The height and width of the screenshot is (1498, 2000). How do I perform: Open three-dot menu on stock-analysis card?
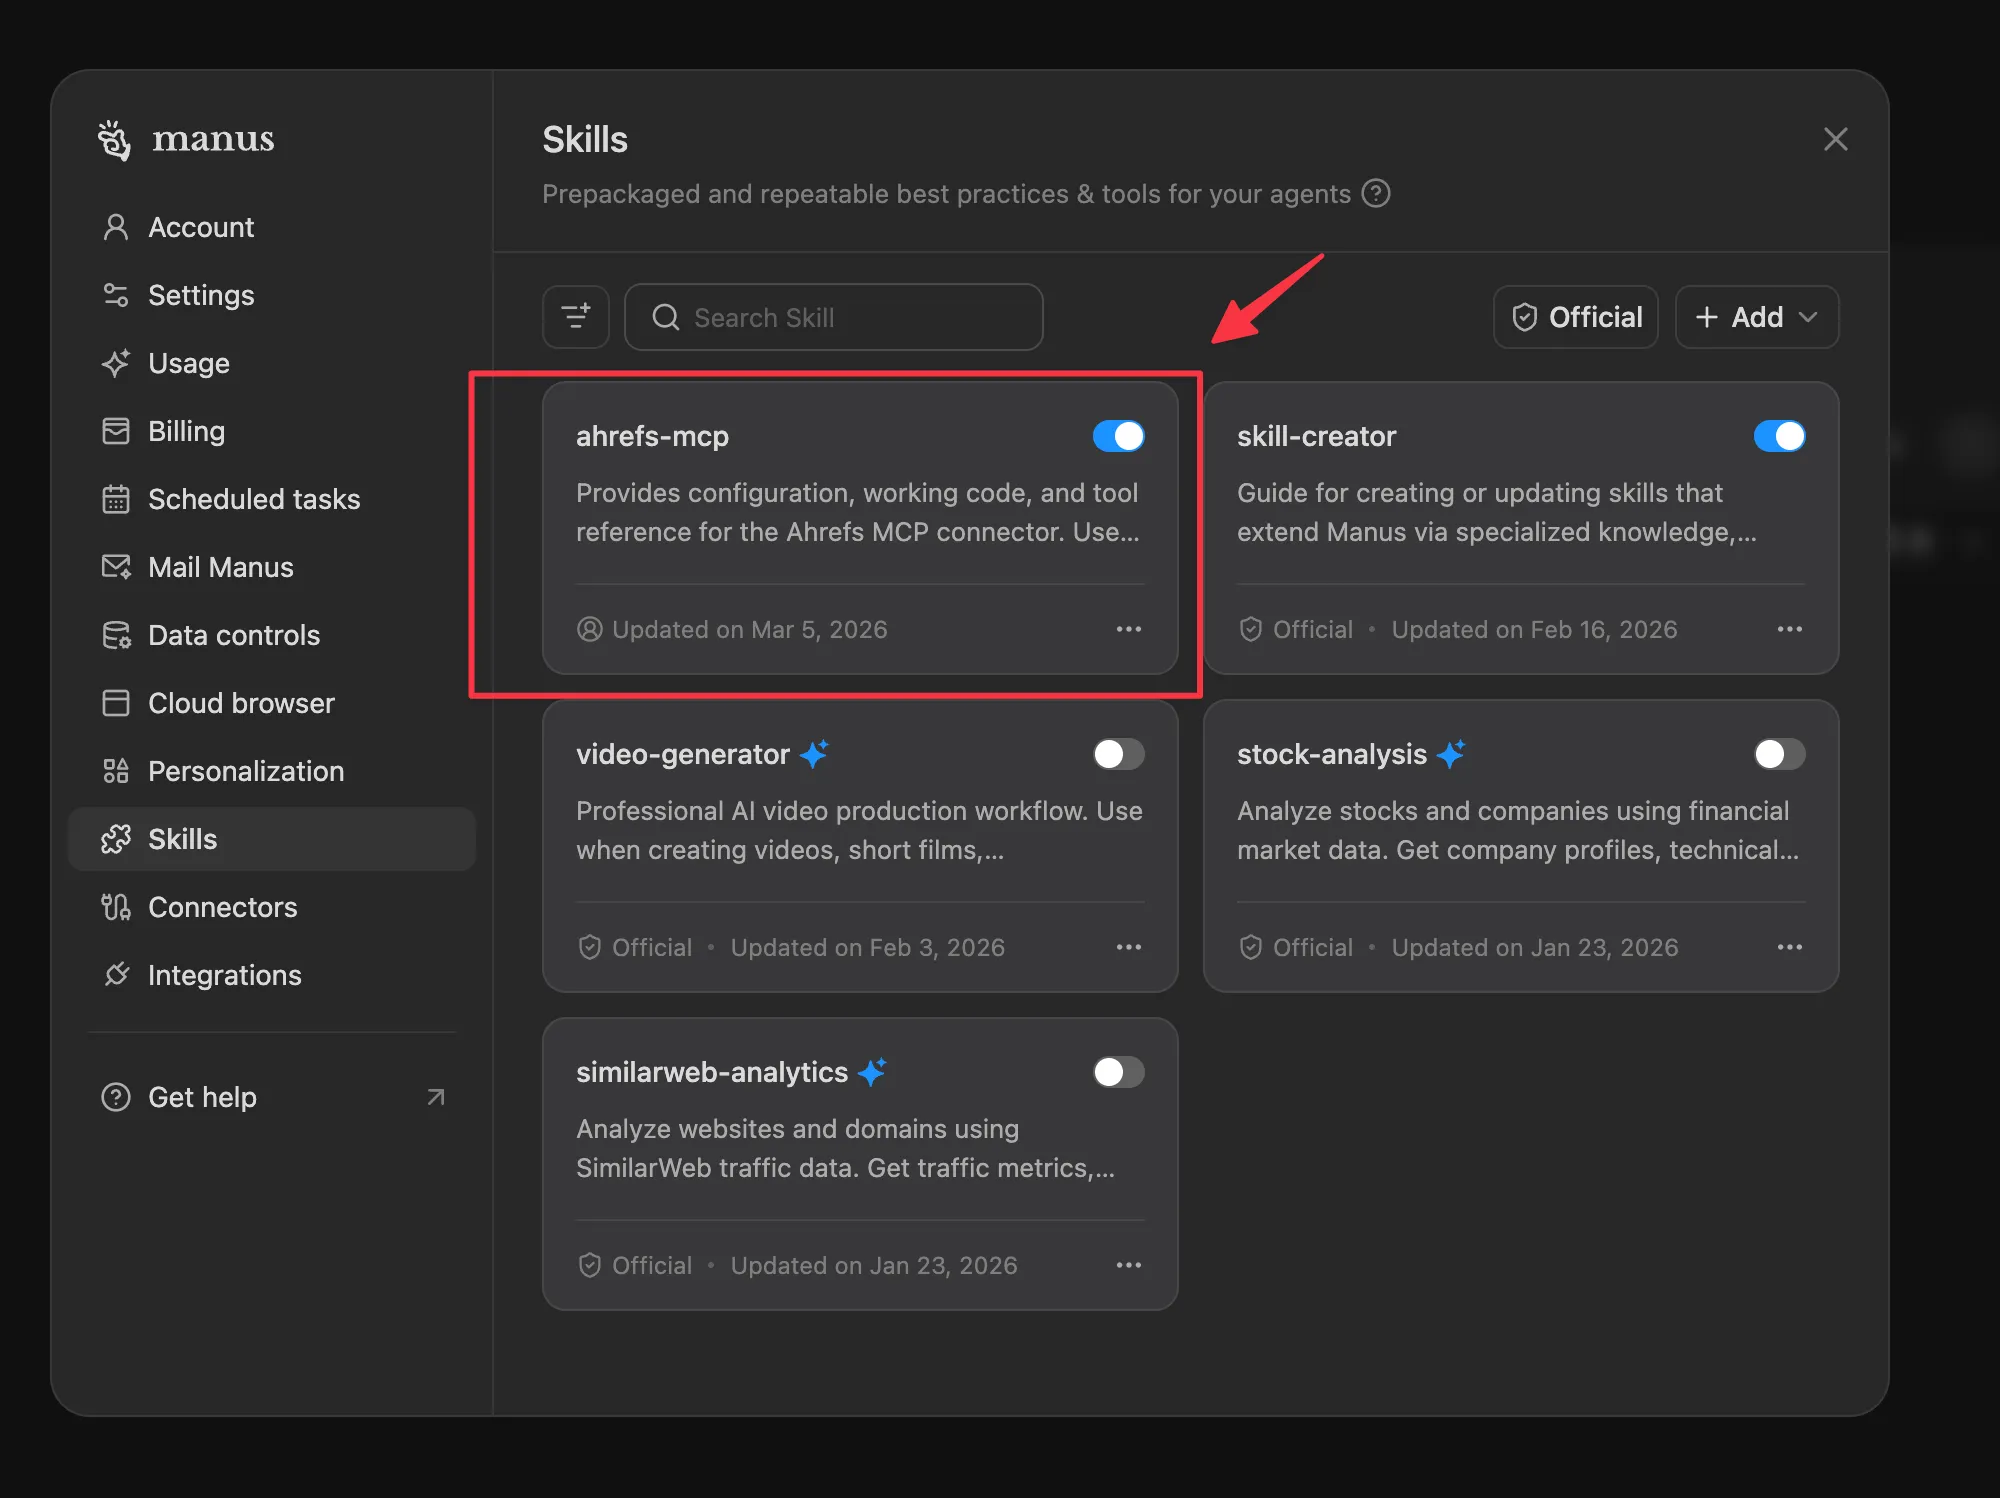click(x=1789, y=947)
